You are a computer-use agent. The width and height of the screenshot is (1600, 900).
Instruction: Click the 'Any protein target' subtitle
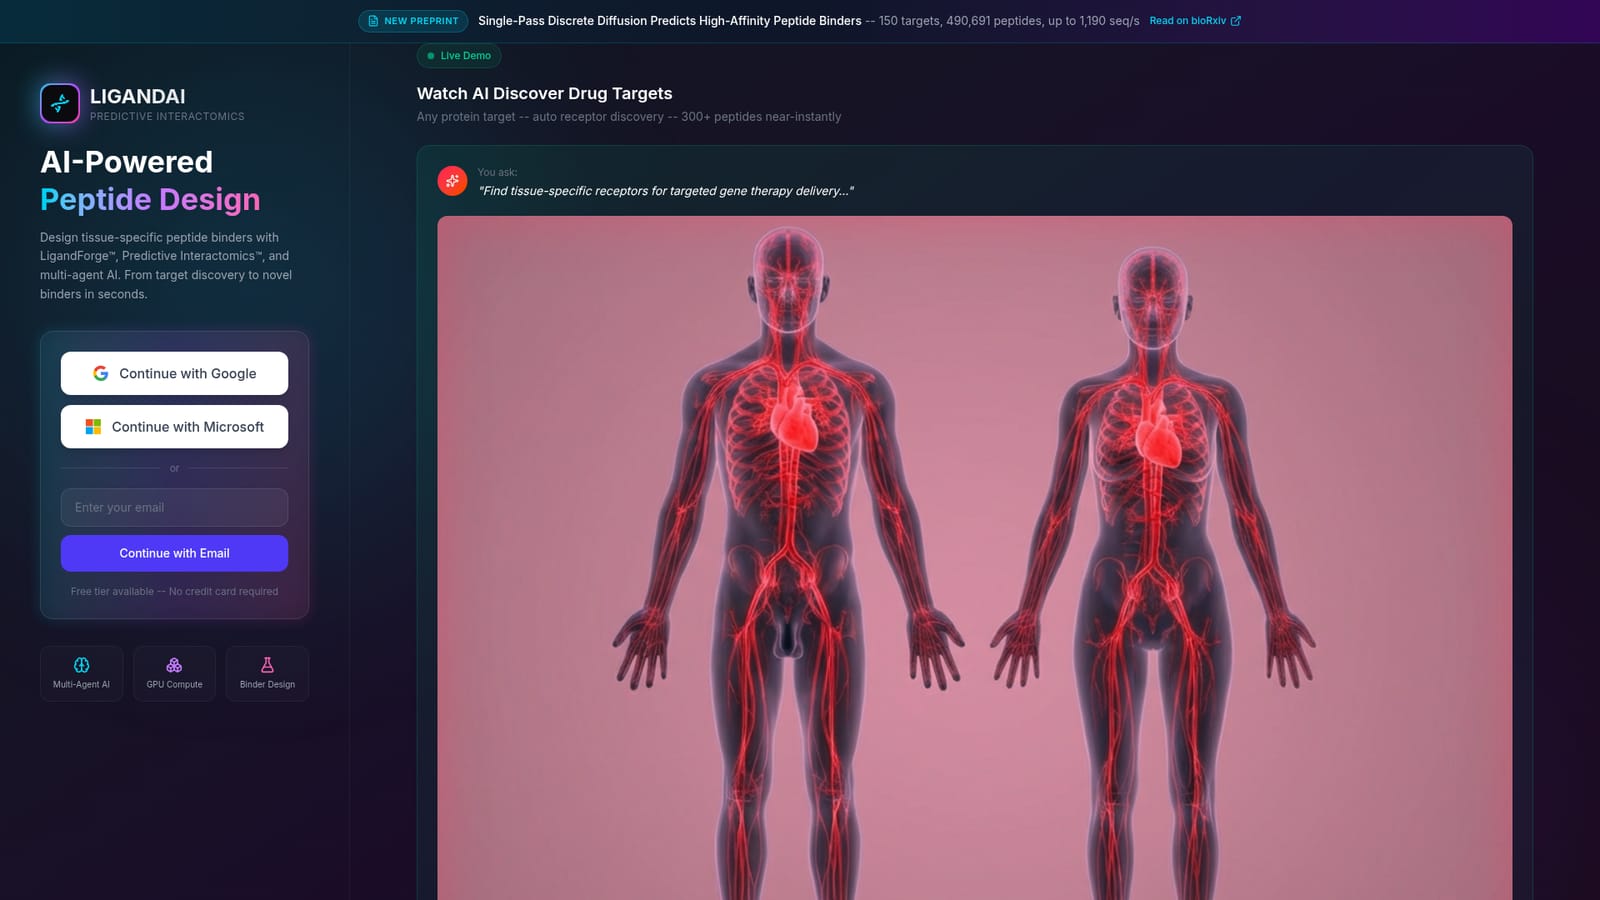pos(629,117)
